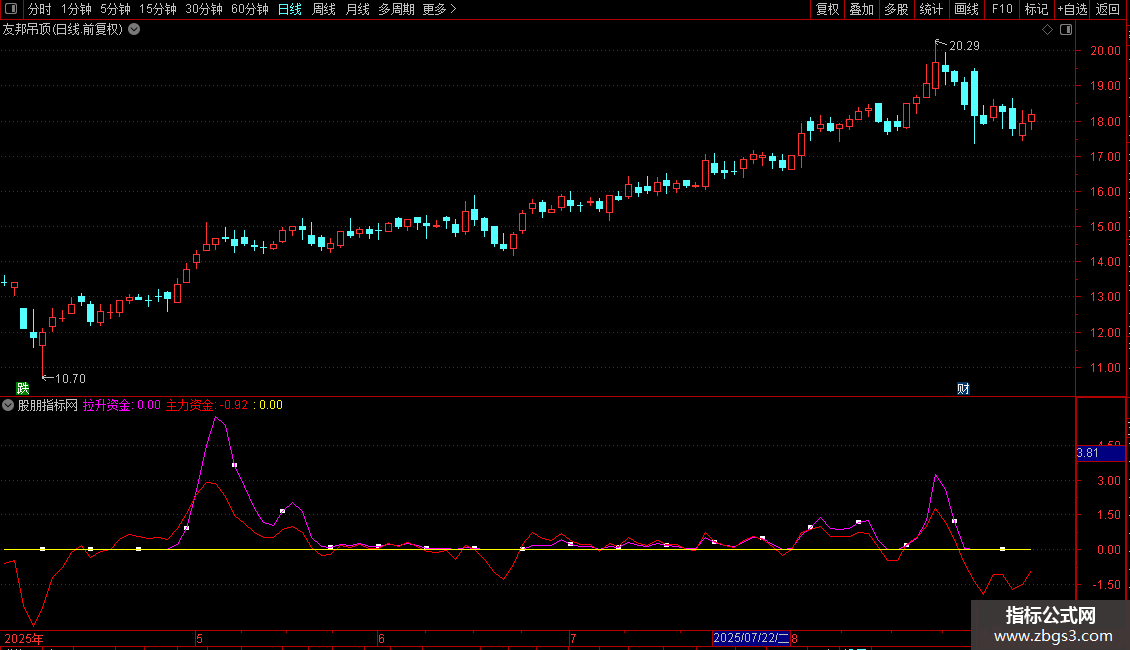The height and width of the screenshot is (650, 1130).
Task: Click the 20.00 price axis label
Action: [x=1105, y=50]
